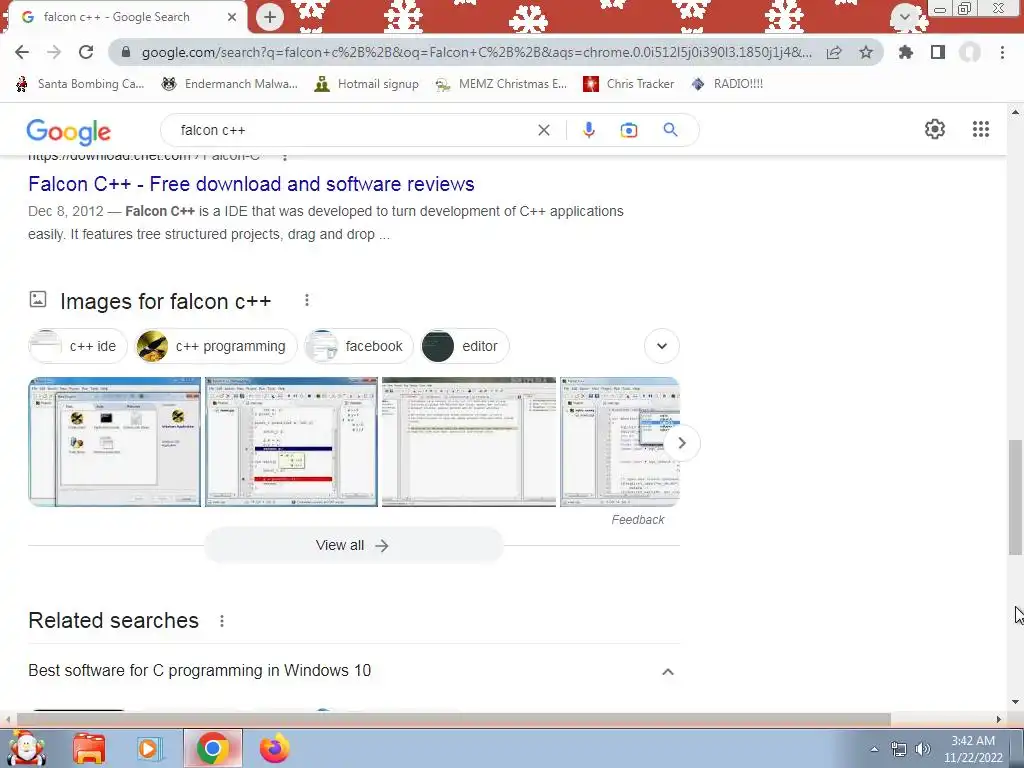This screenshot has width=1024, height=768.
Task: Click View all images button
Action: point(353,545)
